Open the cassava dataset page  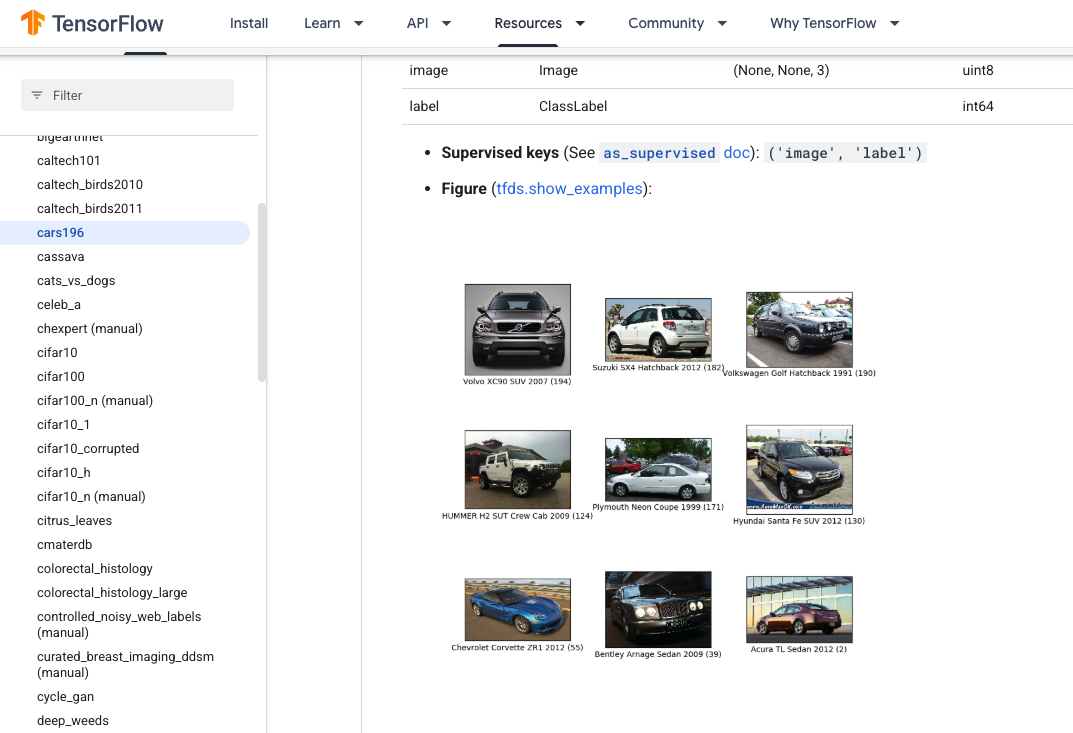(x=60, y=257)
